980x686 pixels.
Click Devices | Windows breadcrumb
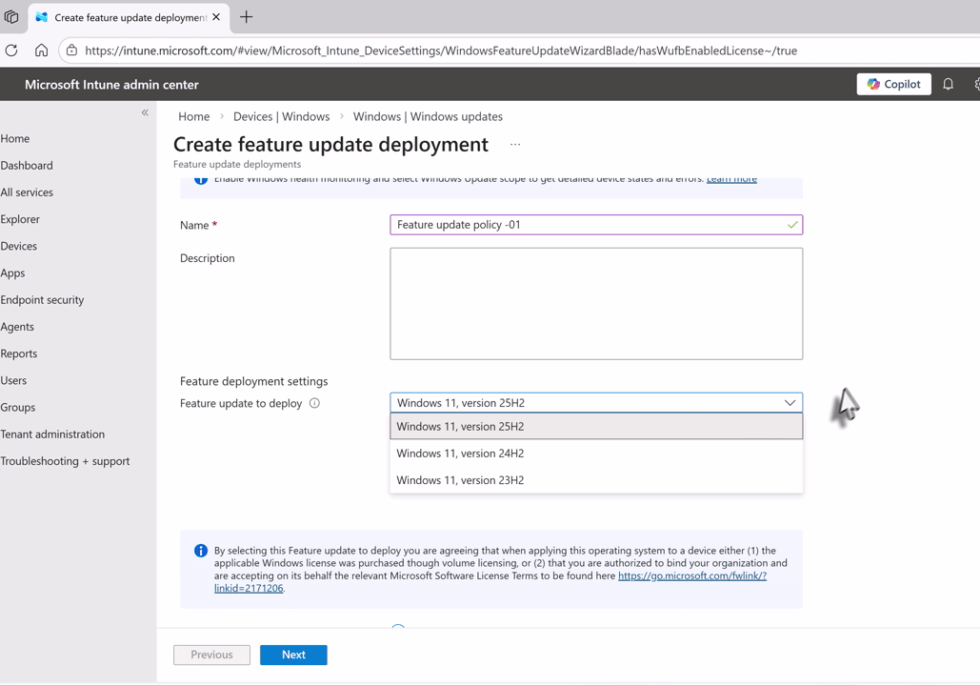click(281, 117)
